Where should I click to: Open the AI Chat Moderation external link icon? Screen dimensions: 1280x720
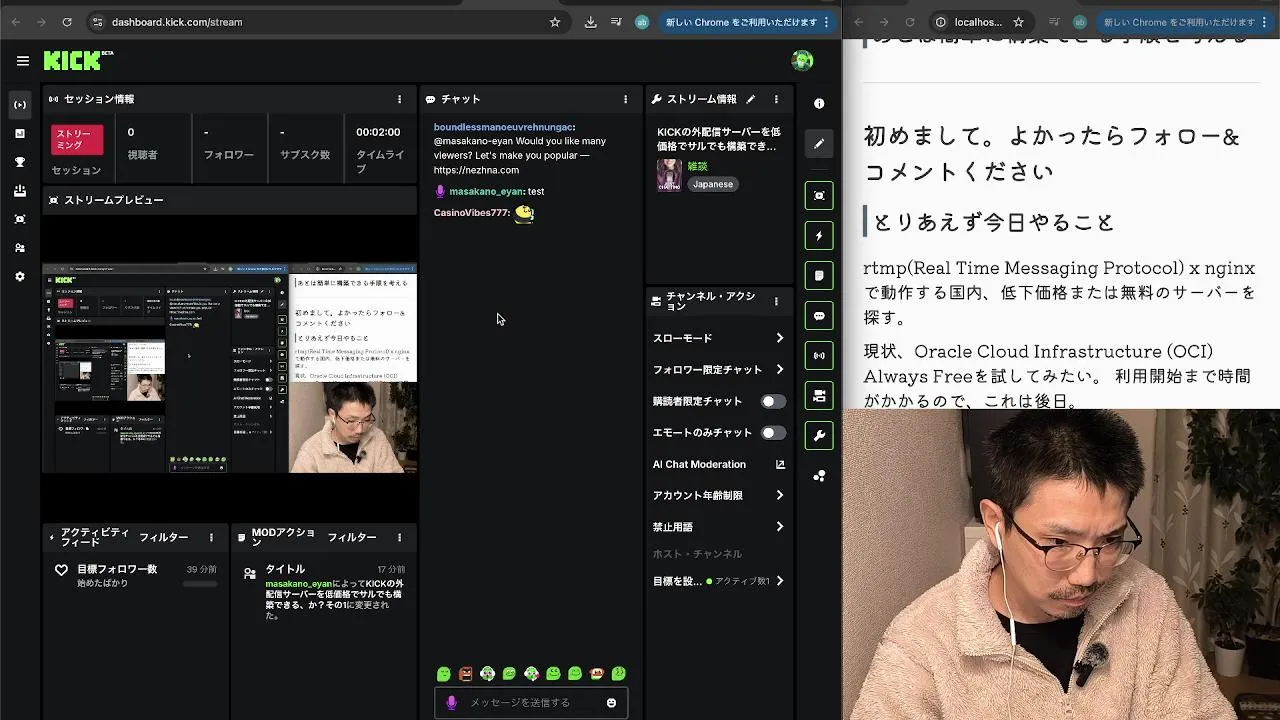tap(780, 464)
